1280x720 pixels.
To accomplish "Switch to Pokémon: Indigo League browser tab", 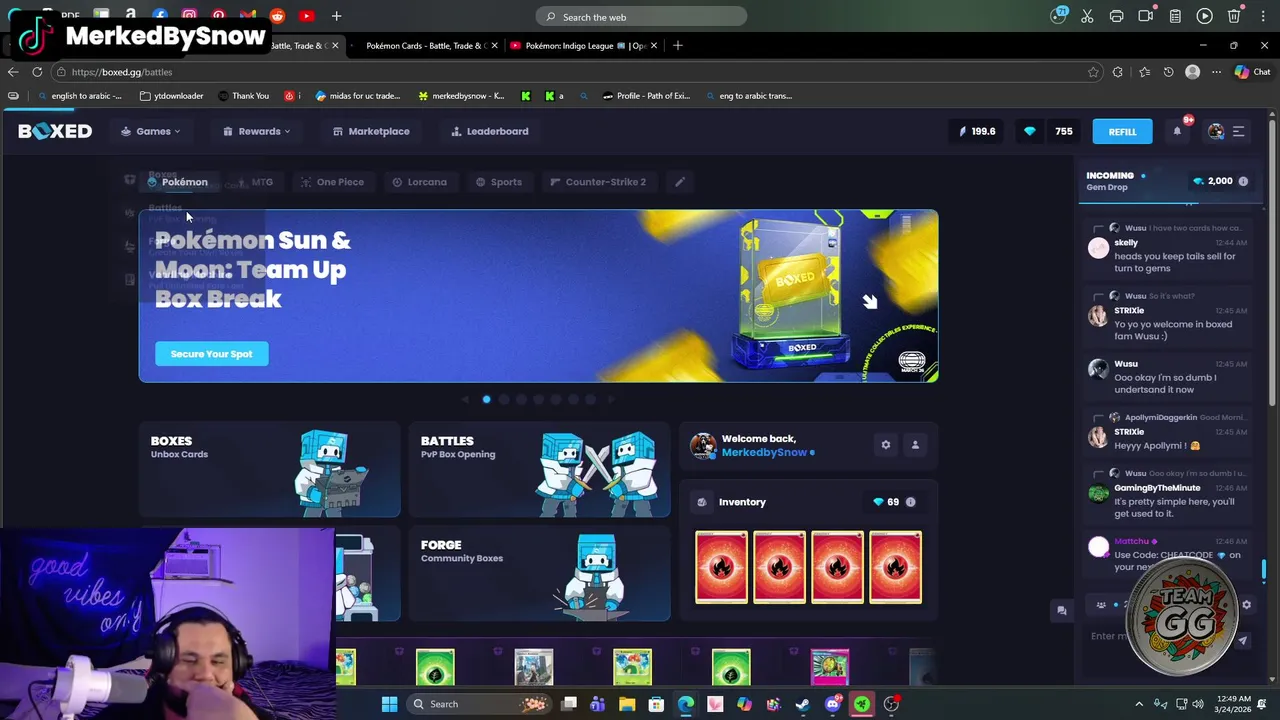I will tap(585, 46).
